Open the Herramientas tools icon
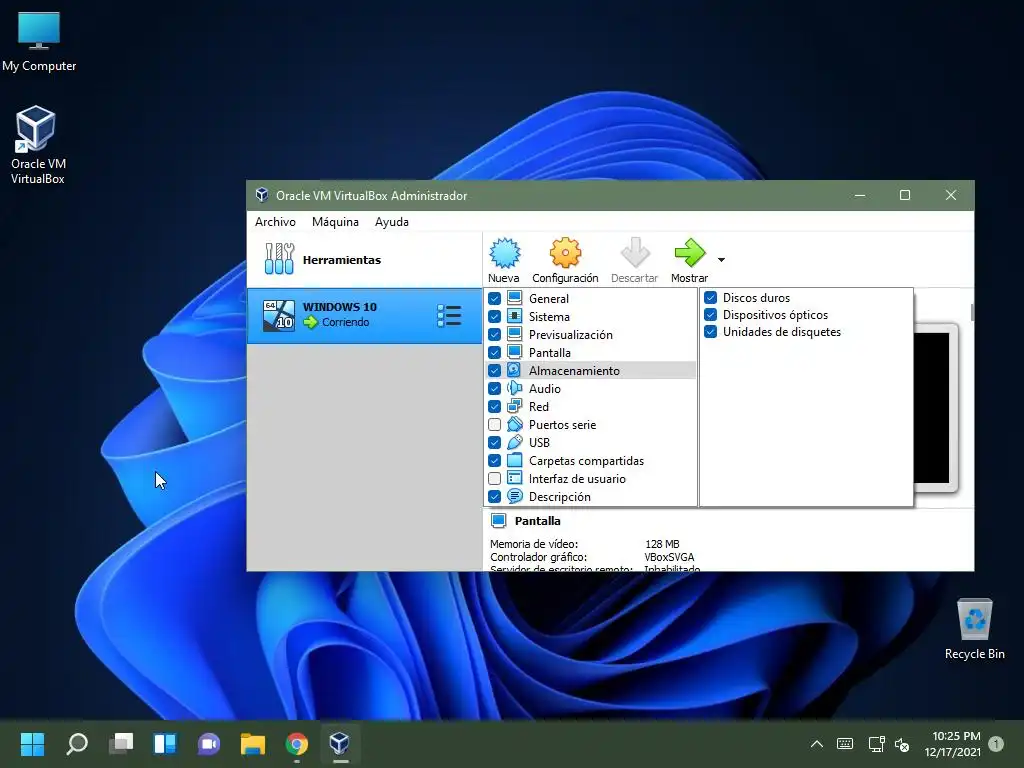Image resolution: width=1024 pixels, height=768 pixels. [x=280, y=259]
